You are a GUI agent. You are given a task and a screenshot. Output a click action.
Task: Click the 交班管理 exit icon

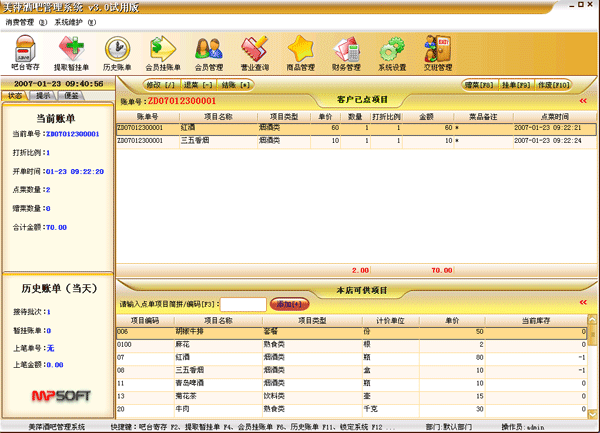[438, 53]
